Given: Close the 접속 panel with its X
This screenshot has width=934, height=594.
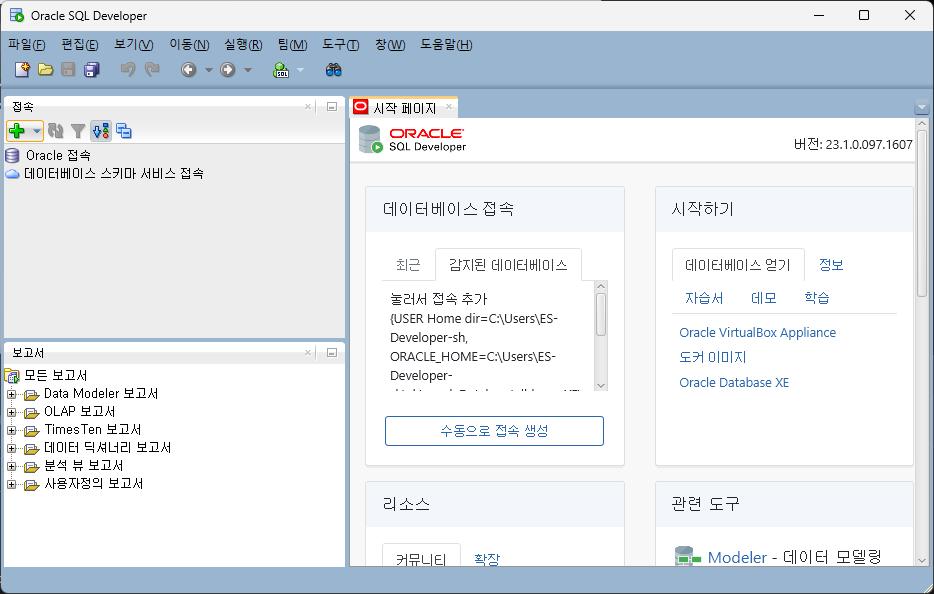Looking at the screenshot, I should click(308, 107).
